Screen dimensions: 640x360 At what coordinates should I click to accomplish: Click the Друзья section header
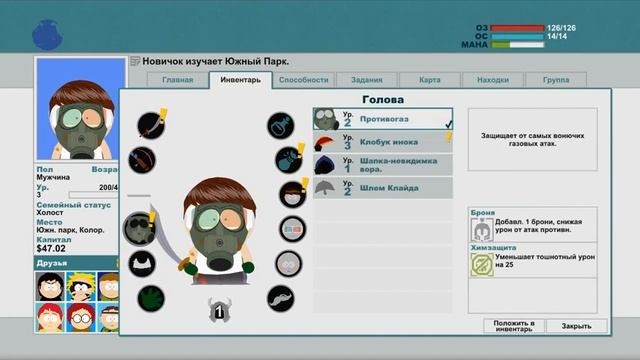pyautogui.click(x=77, y=263)
